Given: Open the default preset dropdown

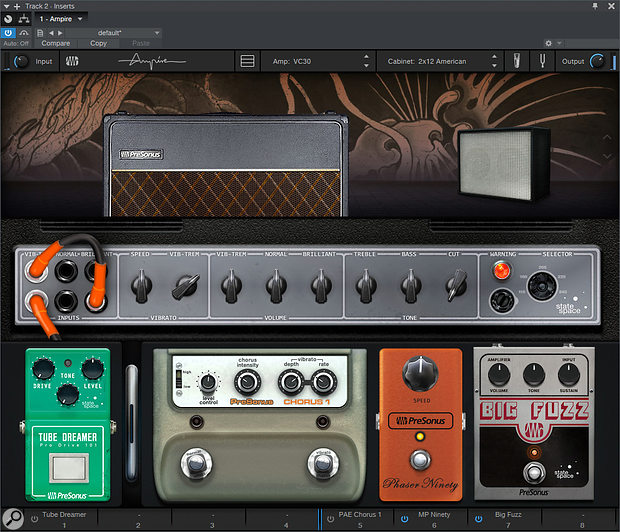Looking at the screenshot, I should click(x=114, y=33).
